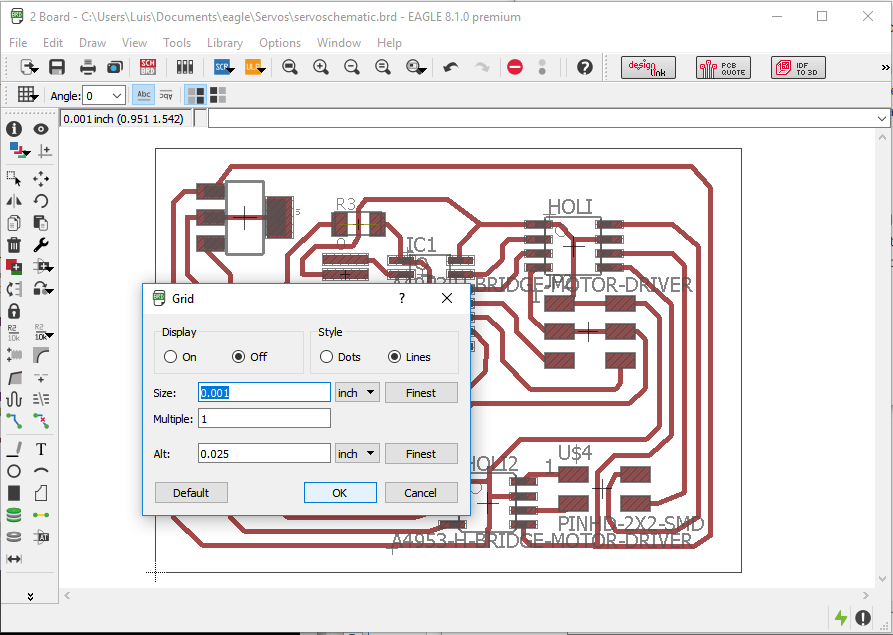The height and width of the screenshot is (635, 893).
Task: Expand more tools at sidebar bottom
Action: [30, 596]
